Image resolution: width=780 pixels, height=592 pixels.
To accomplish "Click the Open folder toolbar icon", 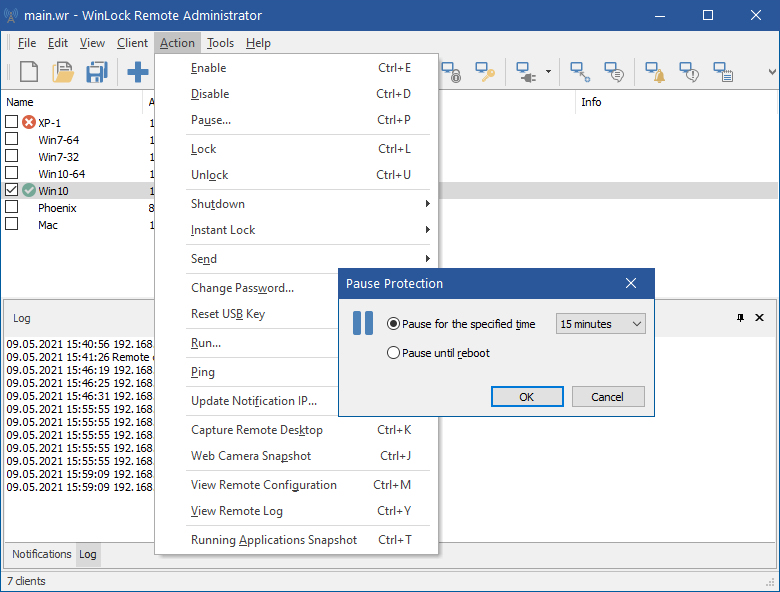I will tap(63, 72).
